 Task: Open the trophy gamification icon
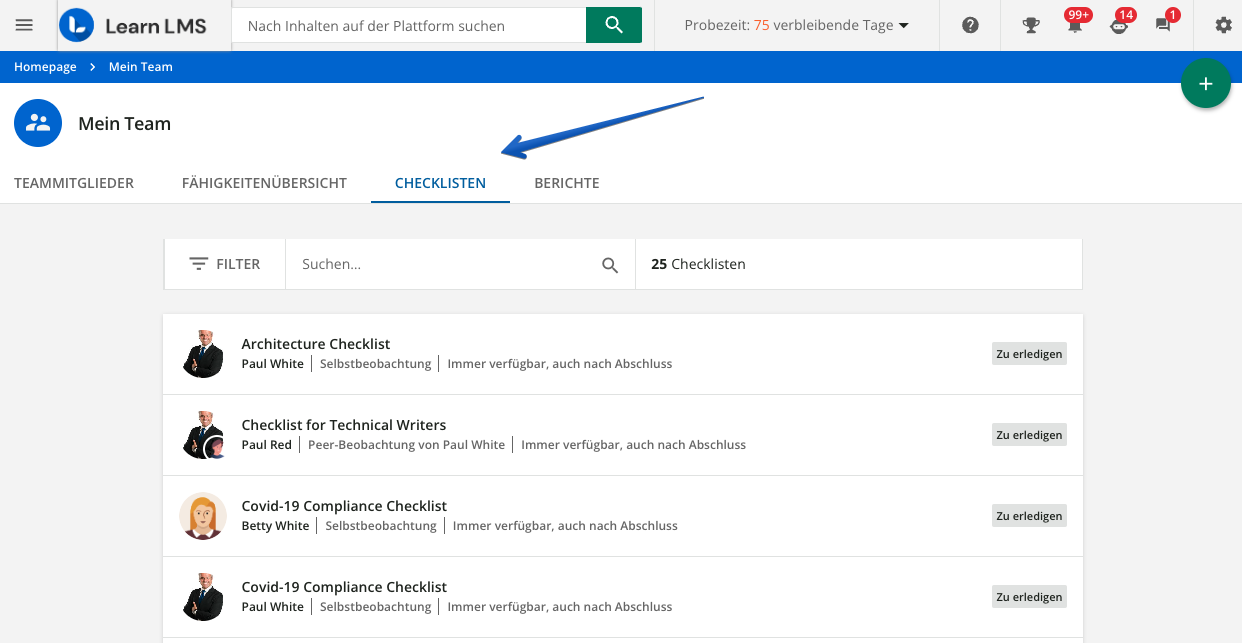[1031, 25]
